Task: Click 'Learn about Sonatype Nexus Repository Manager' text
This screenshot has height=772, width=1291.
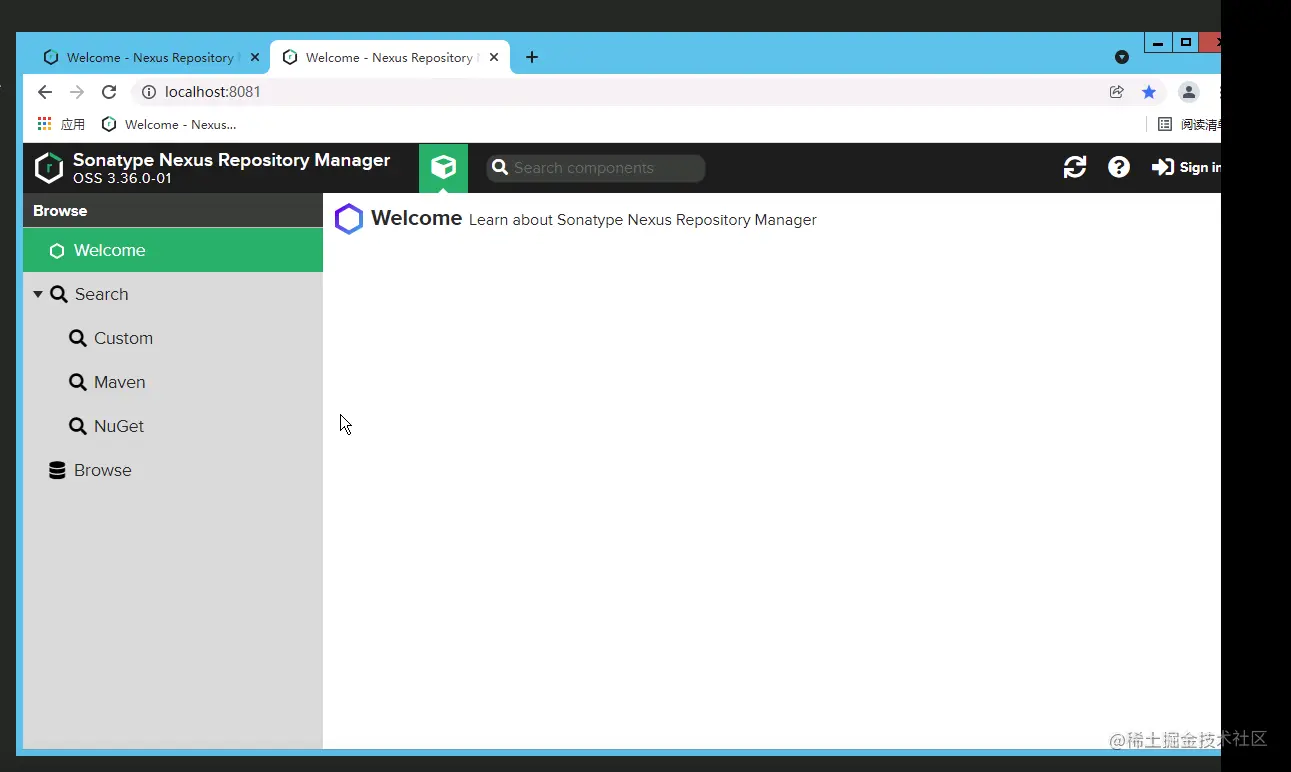Action: 643,220
